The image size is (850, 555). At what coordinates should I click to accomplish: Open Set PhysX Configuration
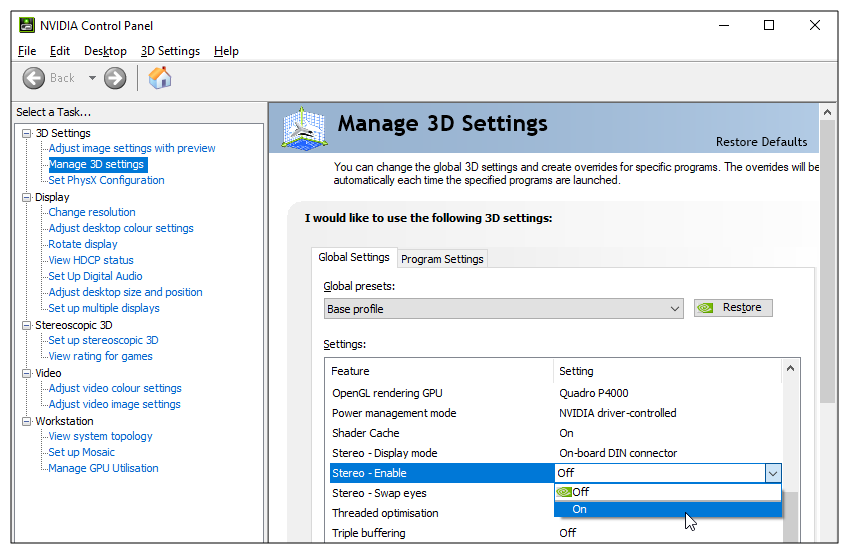106,180
